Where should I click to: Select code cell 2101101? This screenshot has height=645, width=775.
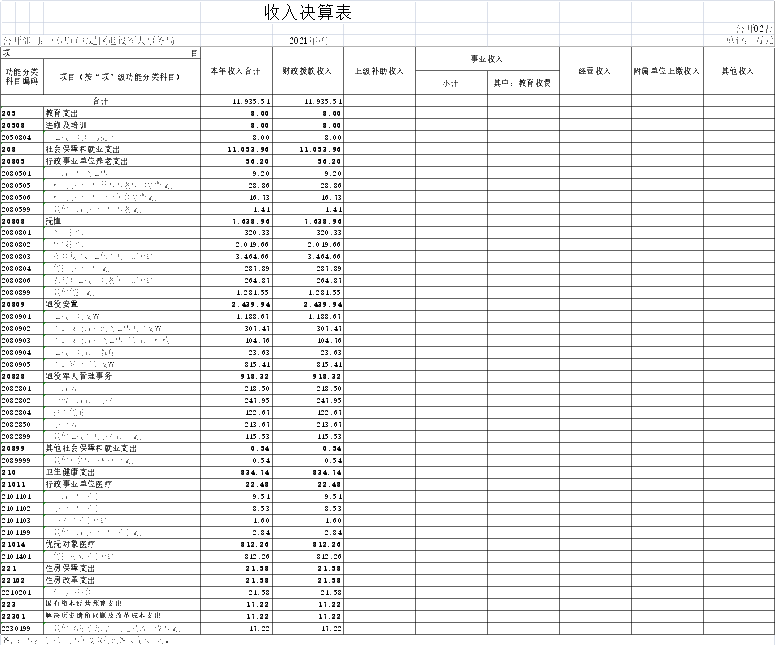click(22, 496)
